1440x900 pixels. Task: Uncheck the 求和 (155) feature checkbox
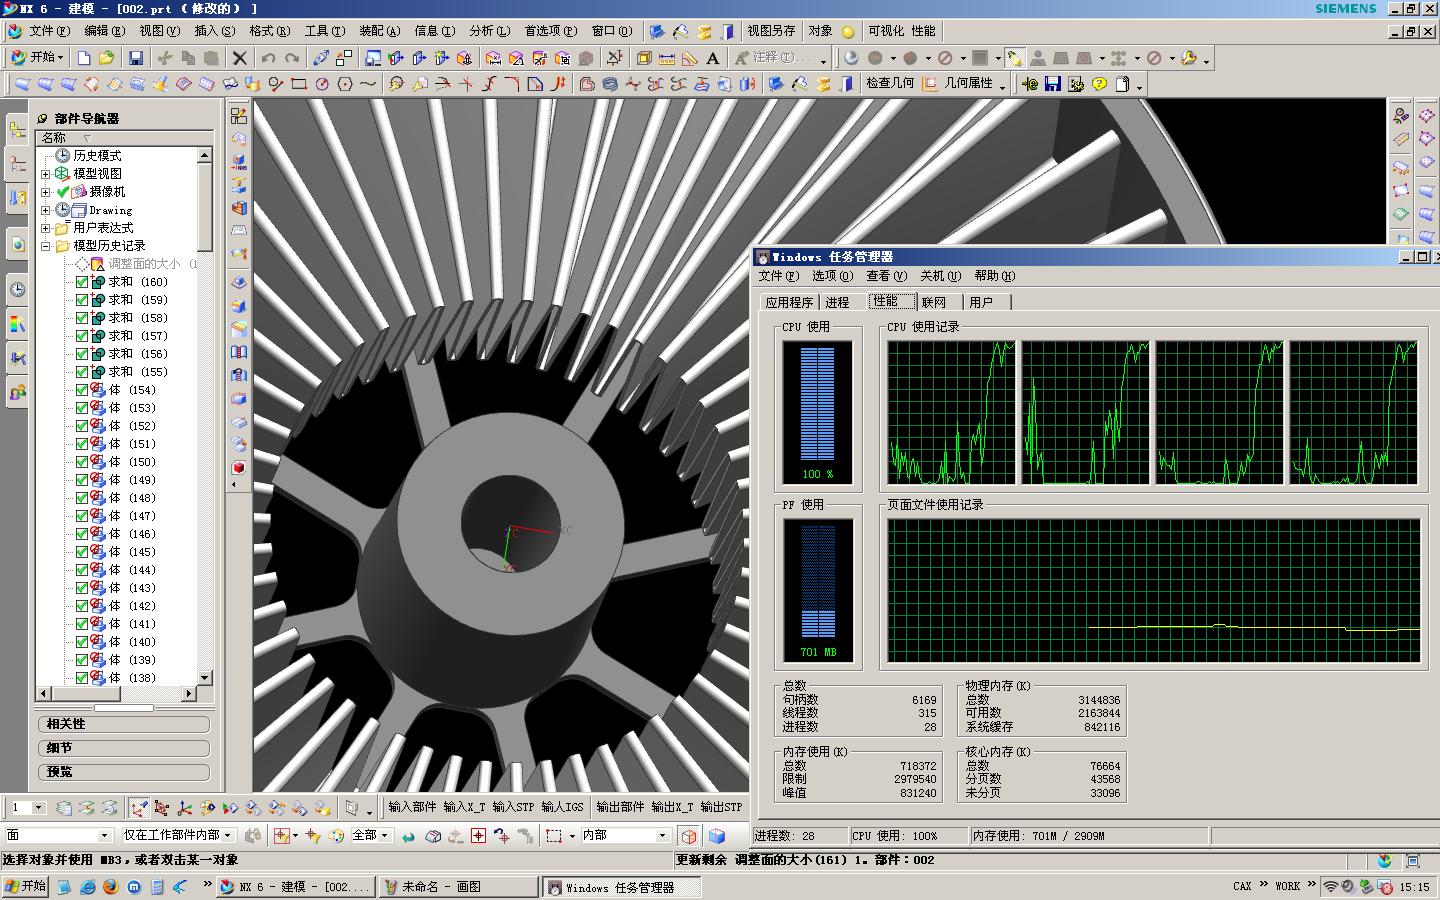click(82, 372)
